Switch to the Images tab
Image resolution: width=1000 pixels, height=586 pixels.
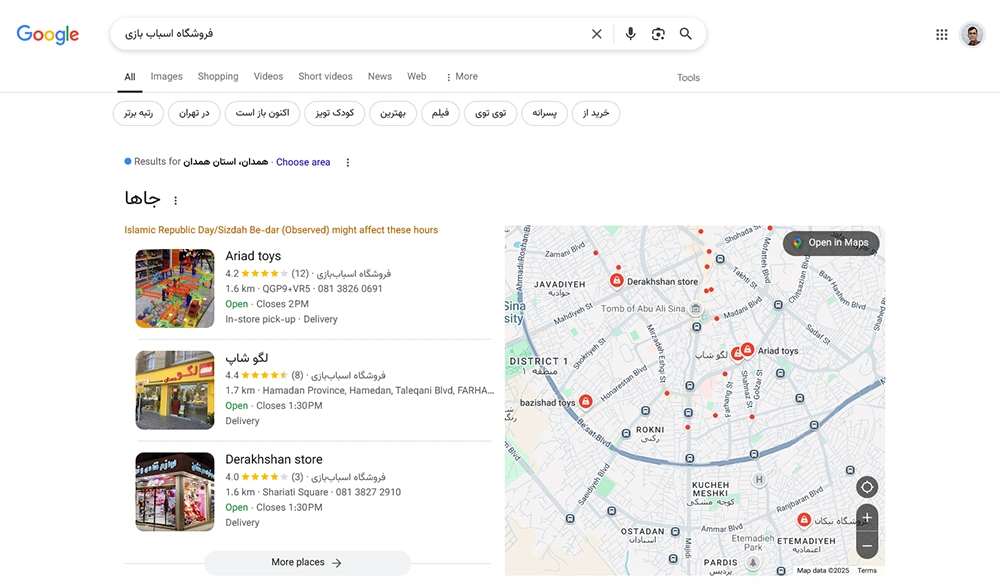coord(166,77)
